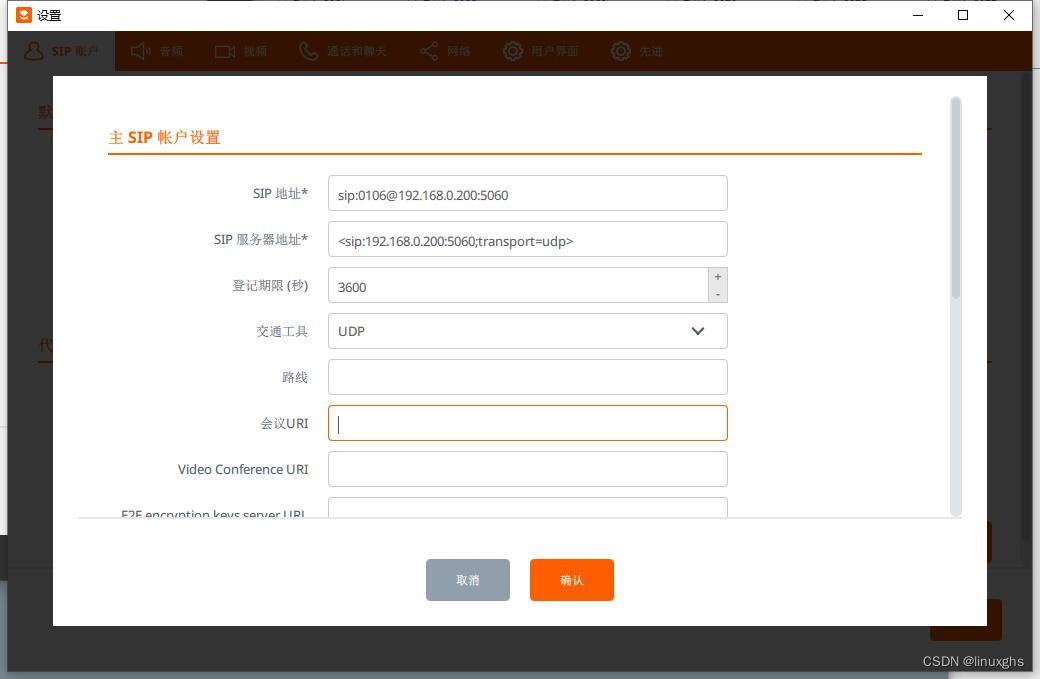
Task: Click the gear icon for 用户界面 settings
Action: pyautogui.click(x=513, y=51)
